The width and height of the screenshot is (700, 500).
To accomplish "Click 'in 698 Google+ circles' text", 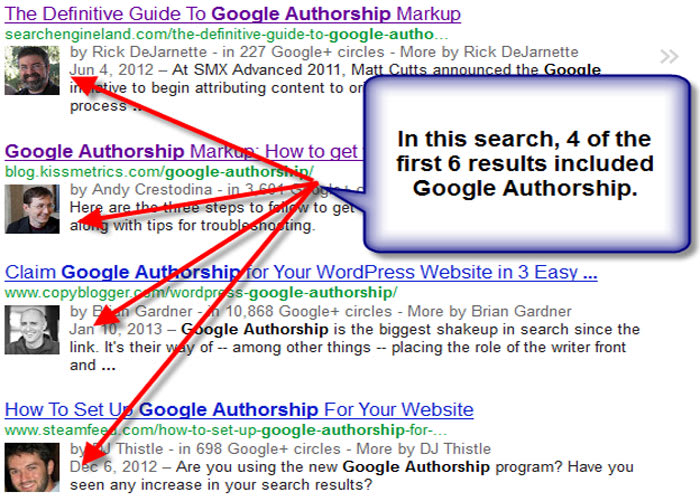I will 259,449.
